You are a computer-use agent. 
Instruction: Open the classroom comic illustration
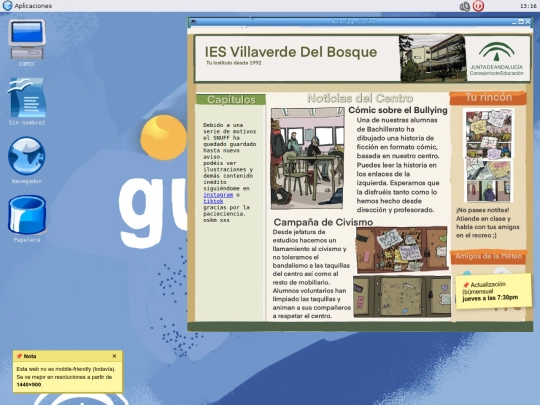tap(308, 158)
